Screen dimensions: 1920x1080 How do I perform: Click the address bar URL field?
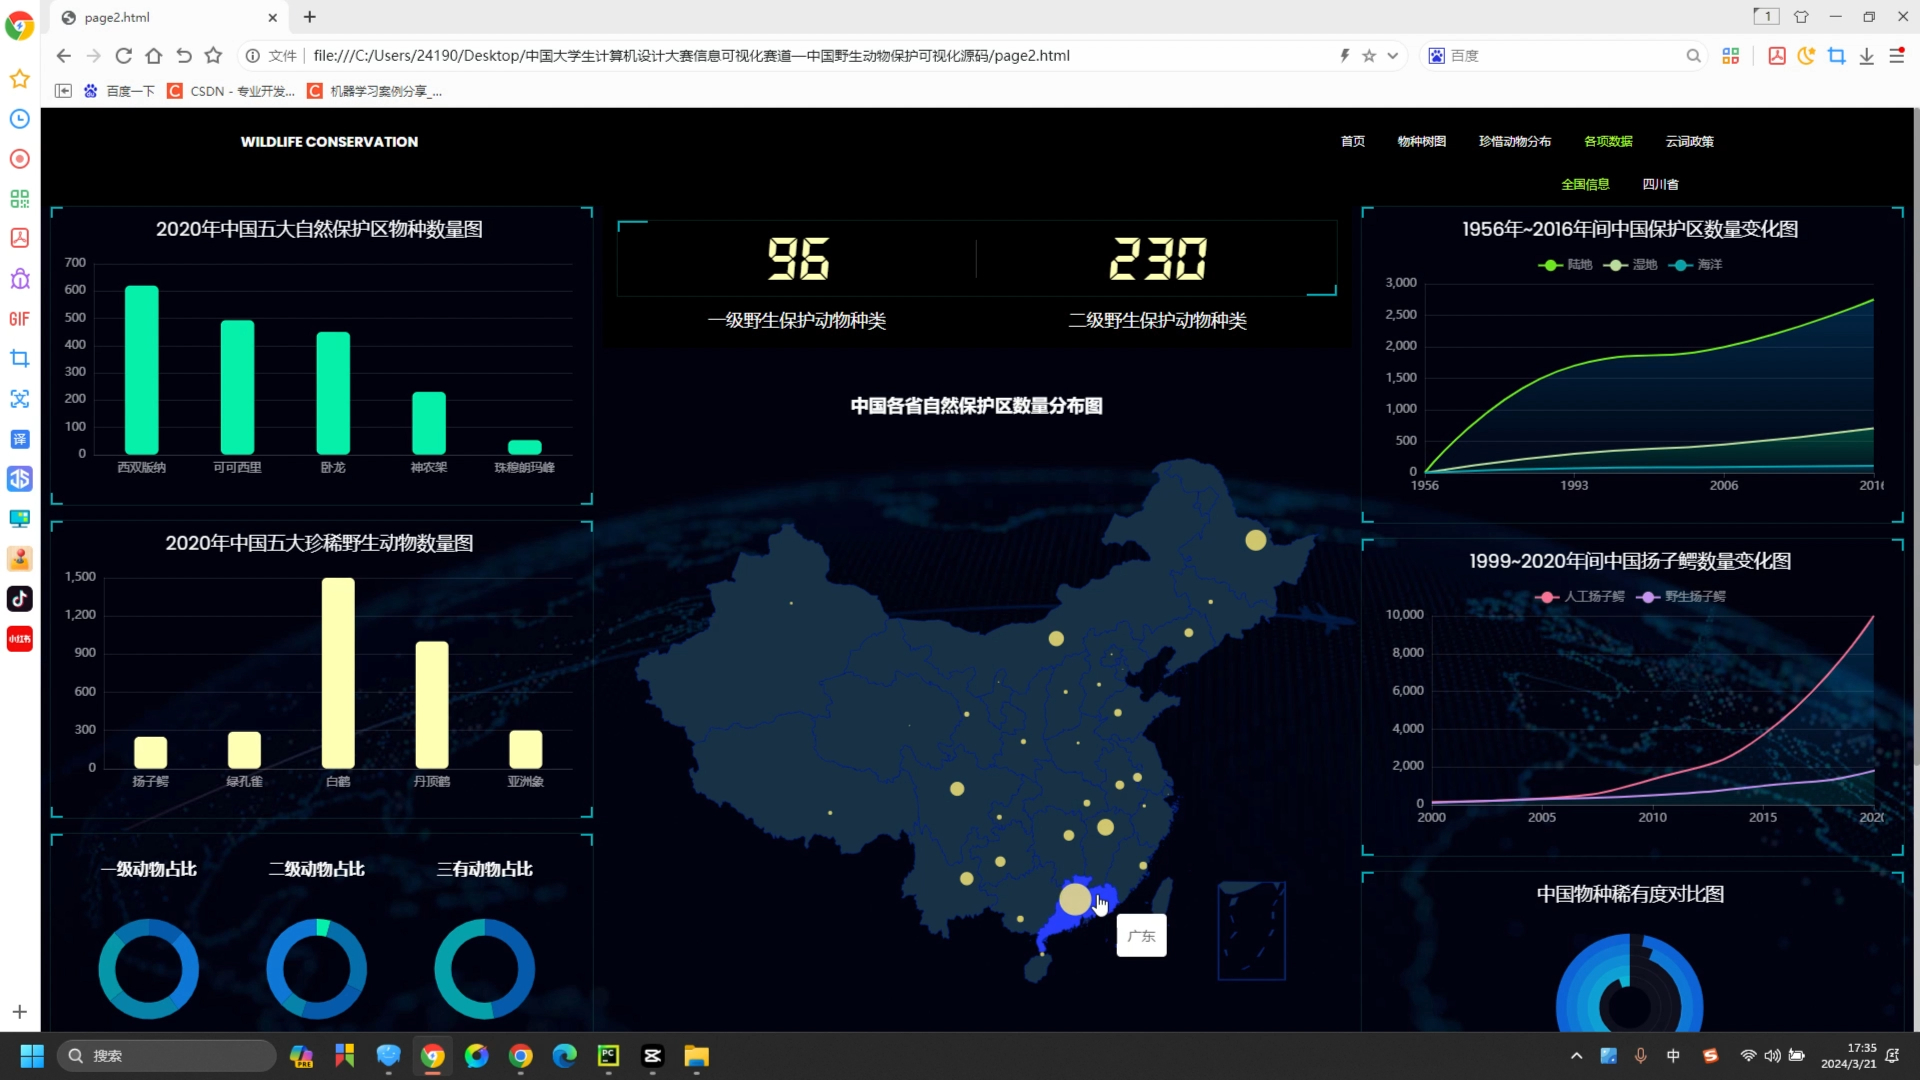[x=820, y=56]
